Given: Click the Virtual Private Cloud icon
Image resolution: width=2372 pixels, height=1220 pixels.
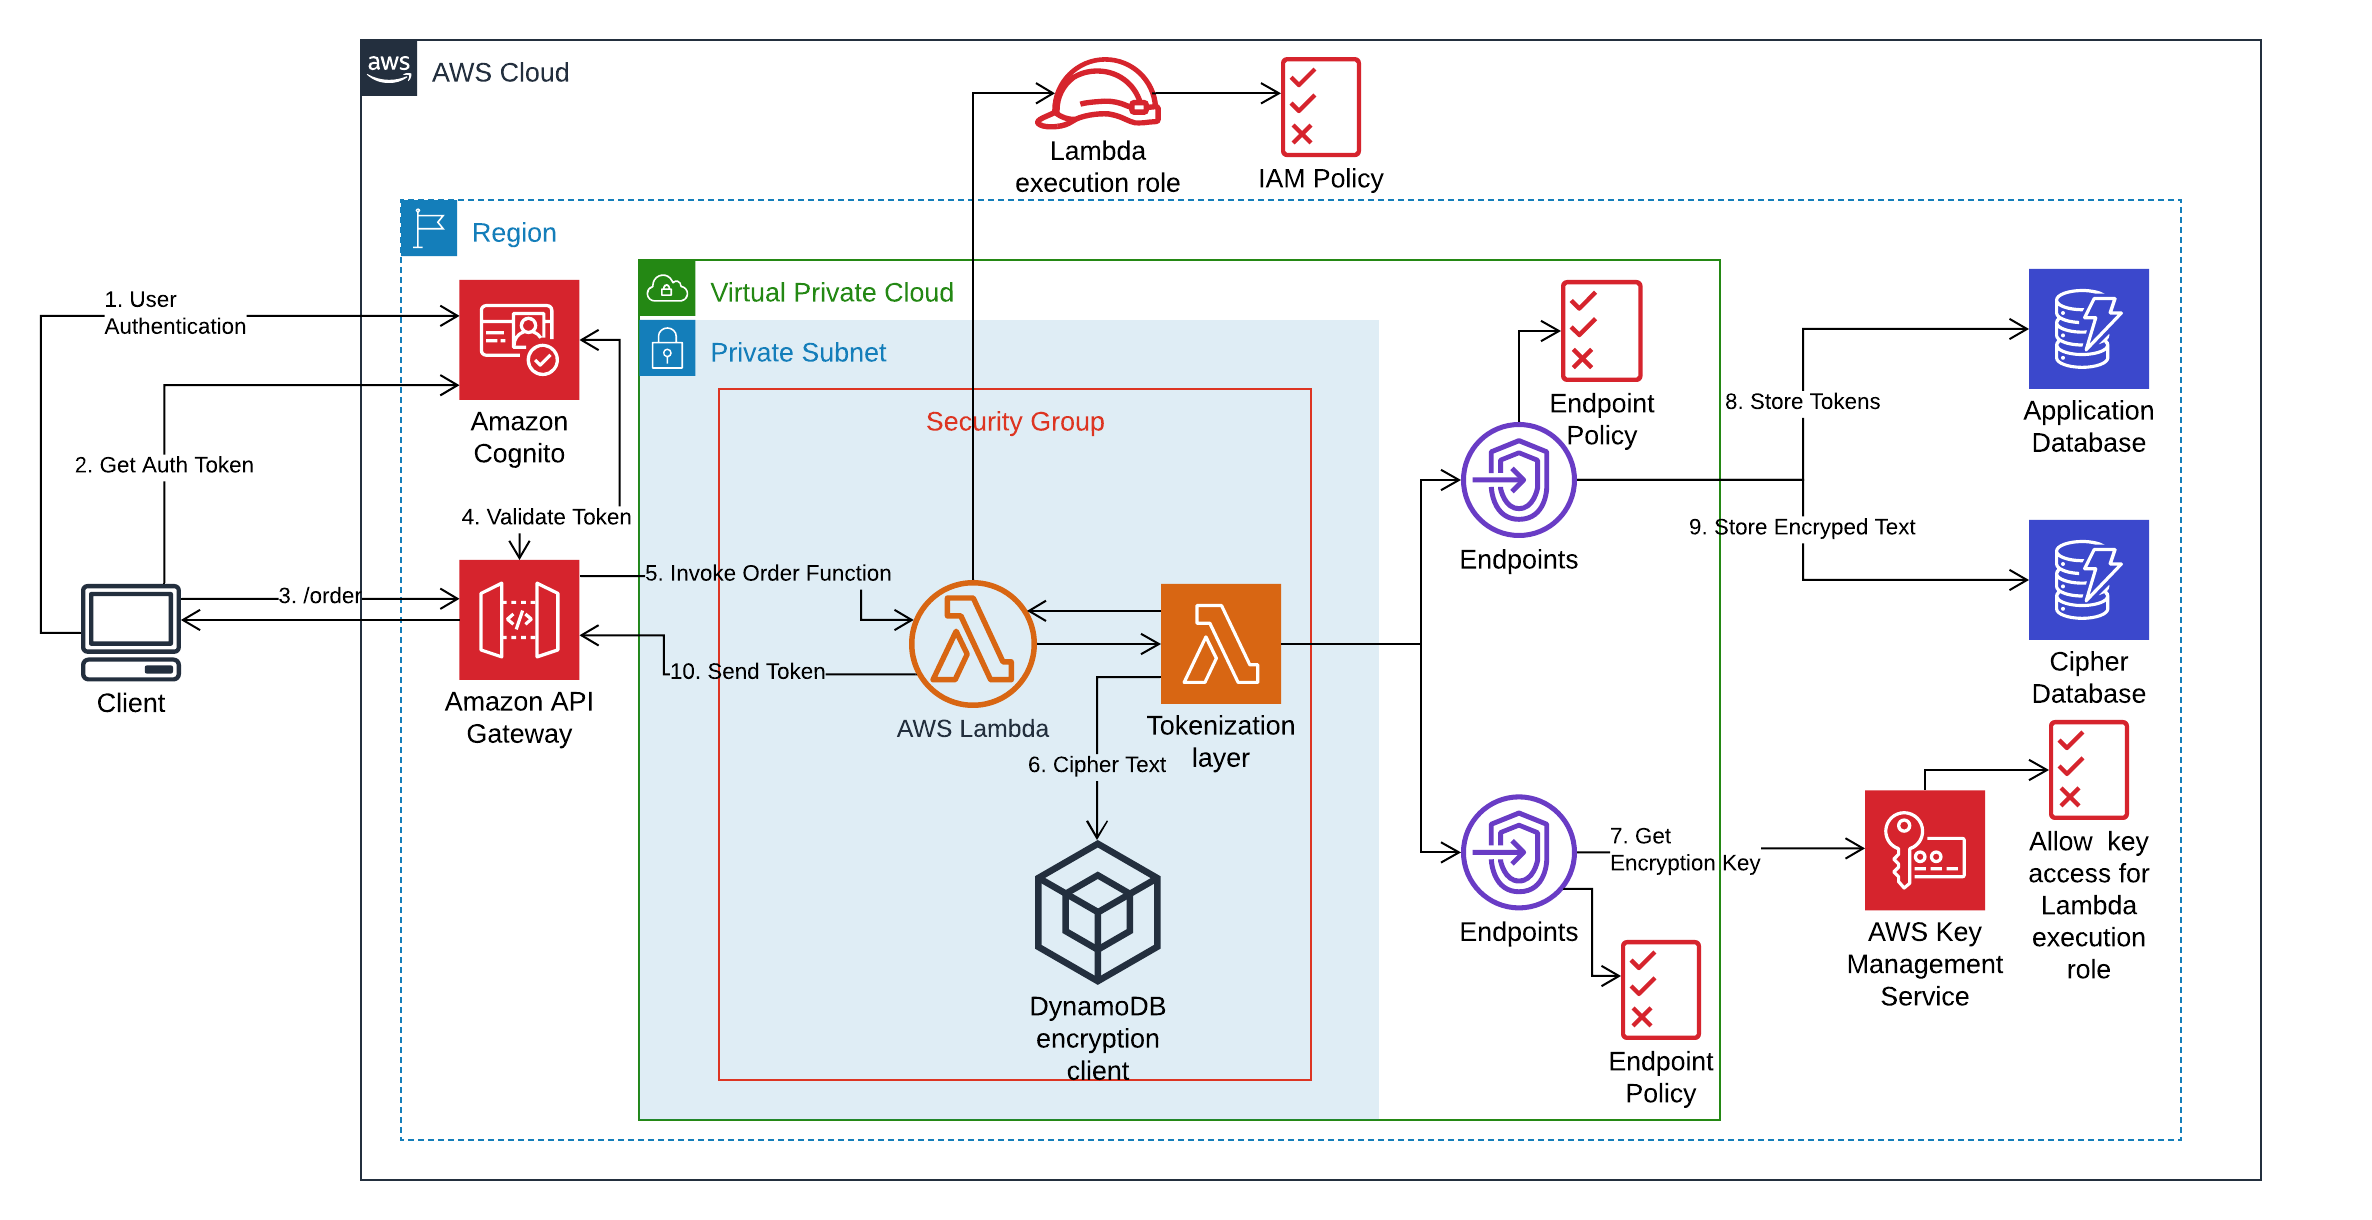Looking at the screenshot, I should (667, 289).
